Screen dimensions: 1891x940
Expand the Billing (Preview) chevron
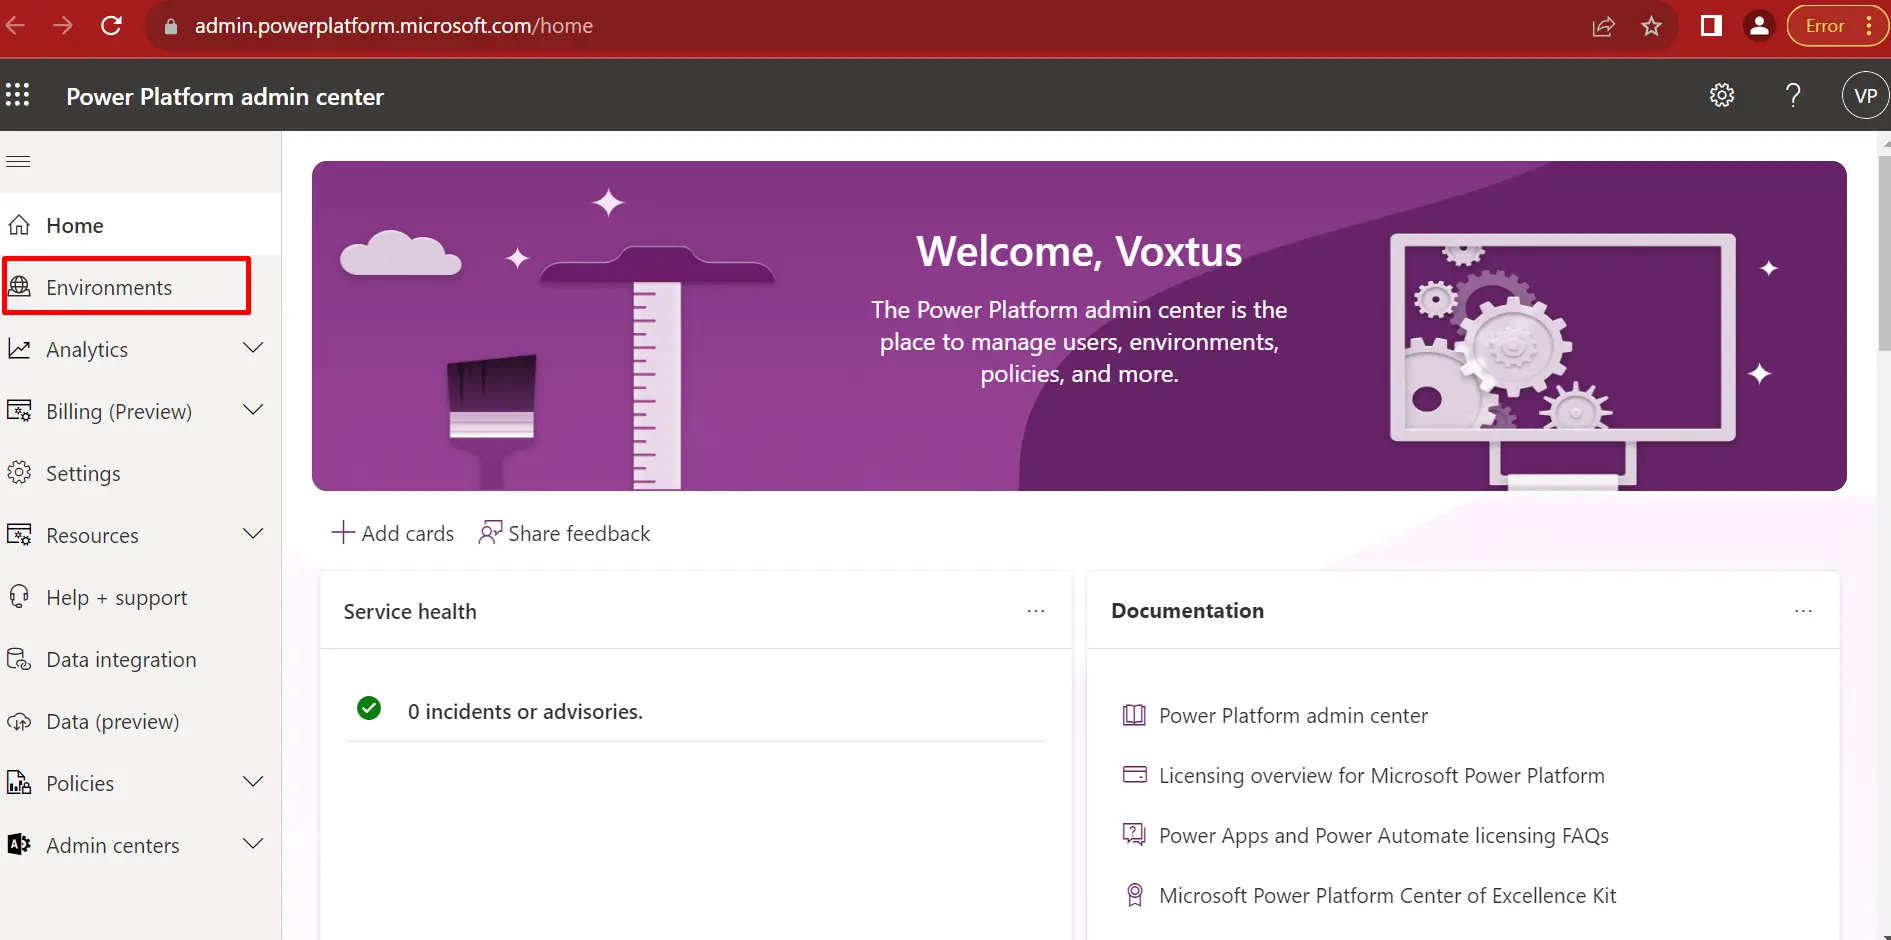click(x=253, y=410)
